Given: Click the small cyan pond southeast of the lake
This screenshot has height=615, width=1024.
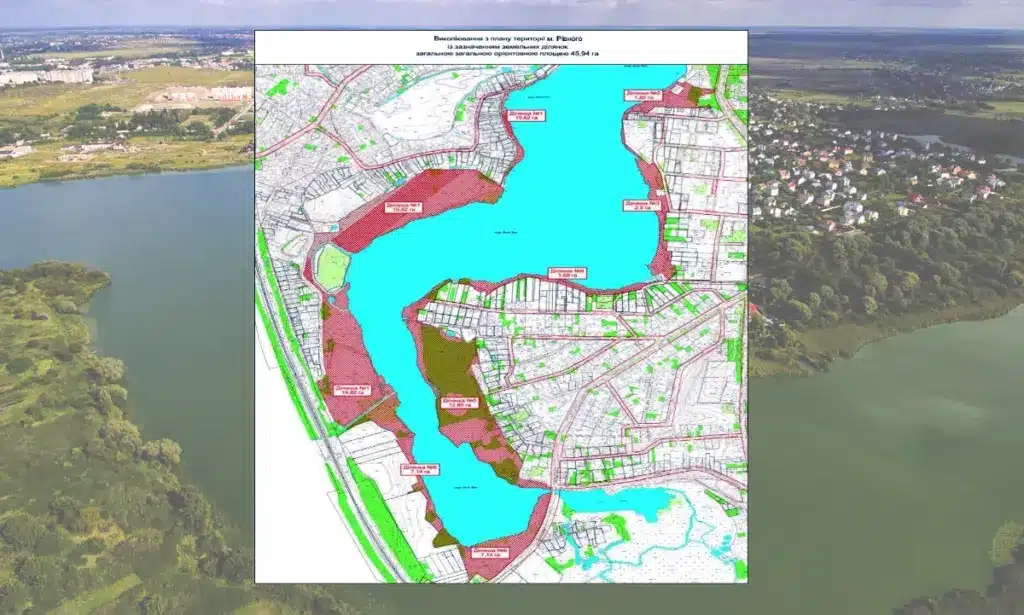Looking at the screenshot, I should coord(612,502).
